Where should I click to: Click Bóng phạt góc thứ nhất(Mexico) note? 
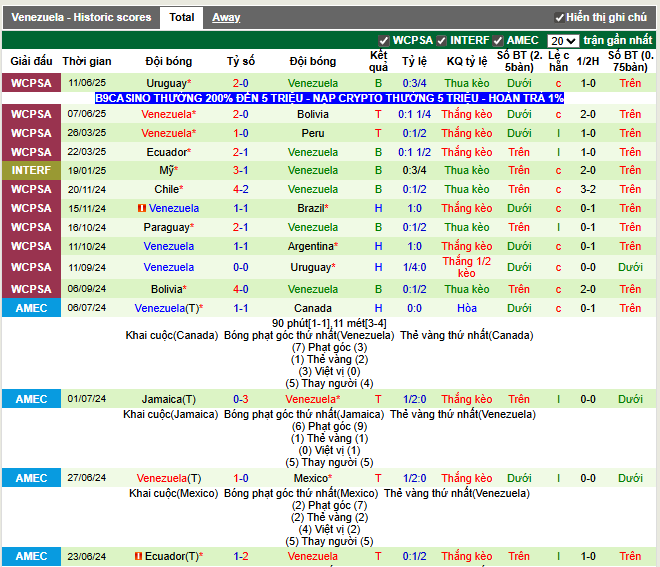pyautogui.click(x=301, y=493)
